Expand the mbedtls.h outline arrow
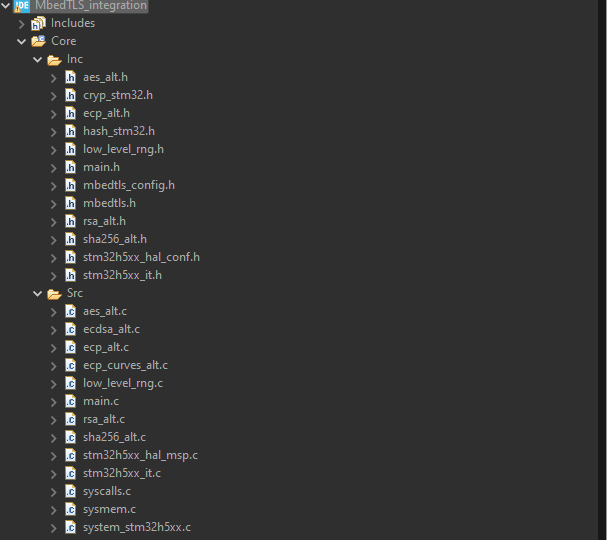 point(53,204)
